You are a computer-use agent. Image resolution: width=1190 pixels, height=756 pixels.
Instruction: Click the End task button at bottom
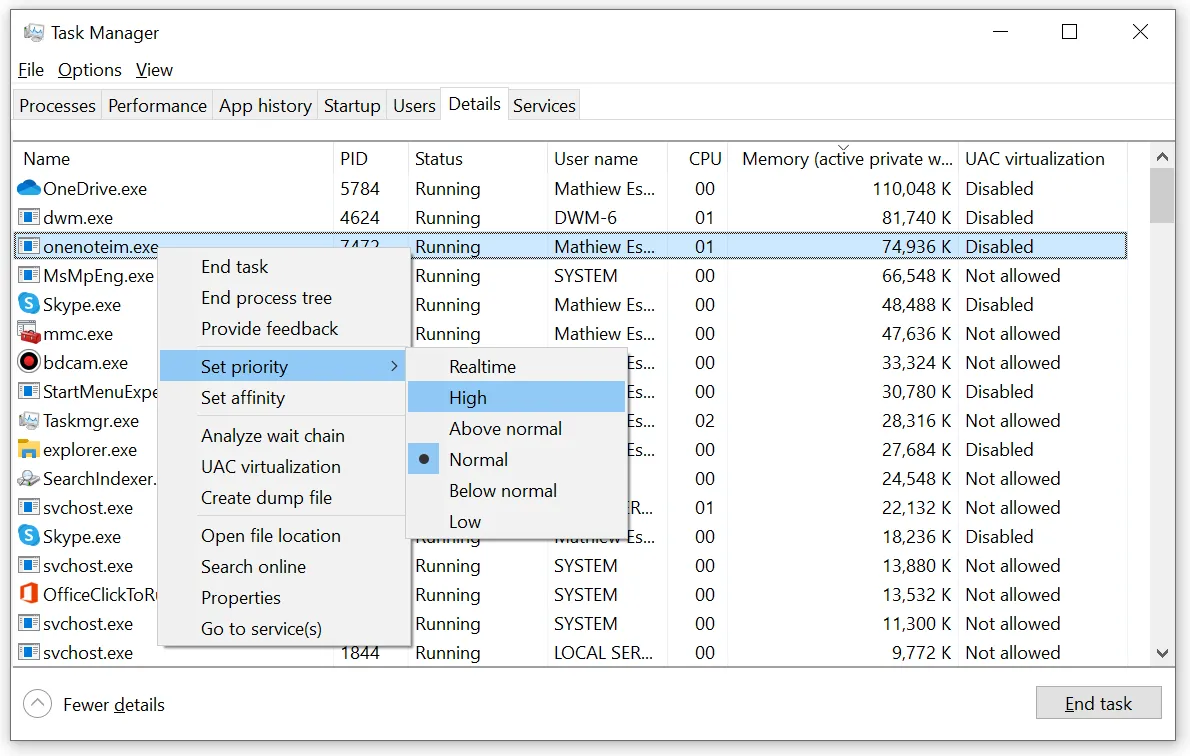(1098, 703)
